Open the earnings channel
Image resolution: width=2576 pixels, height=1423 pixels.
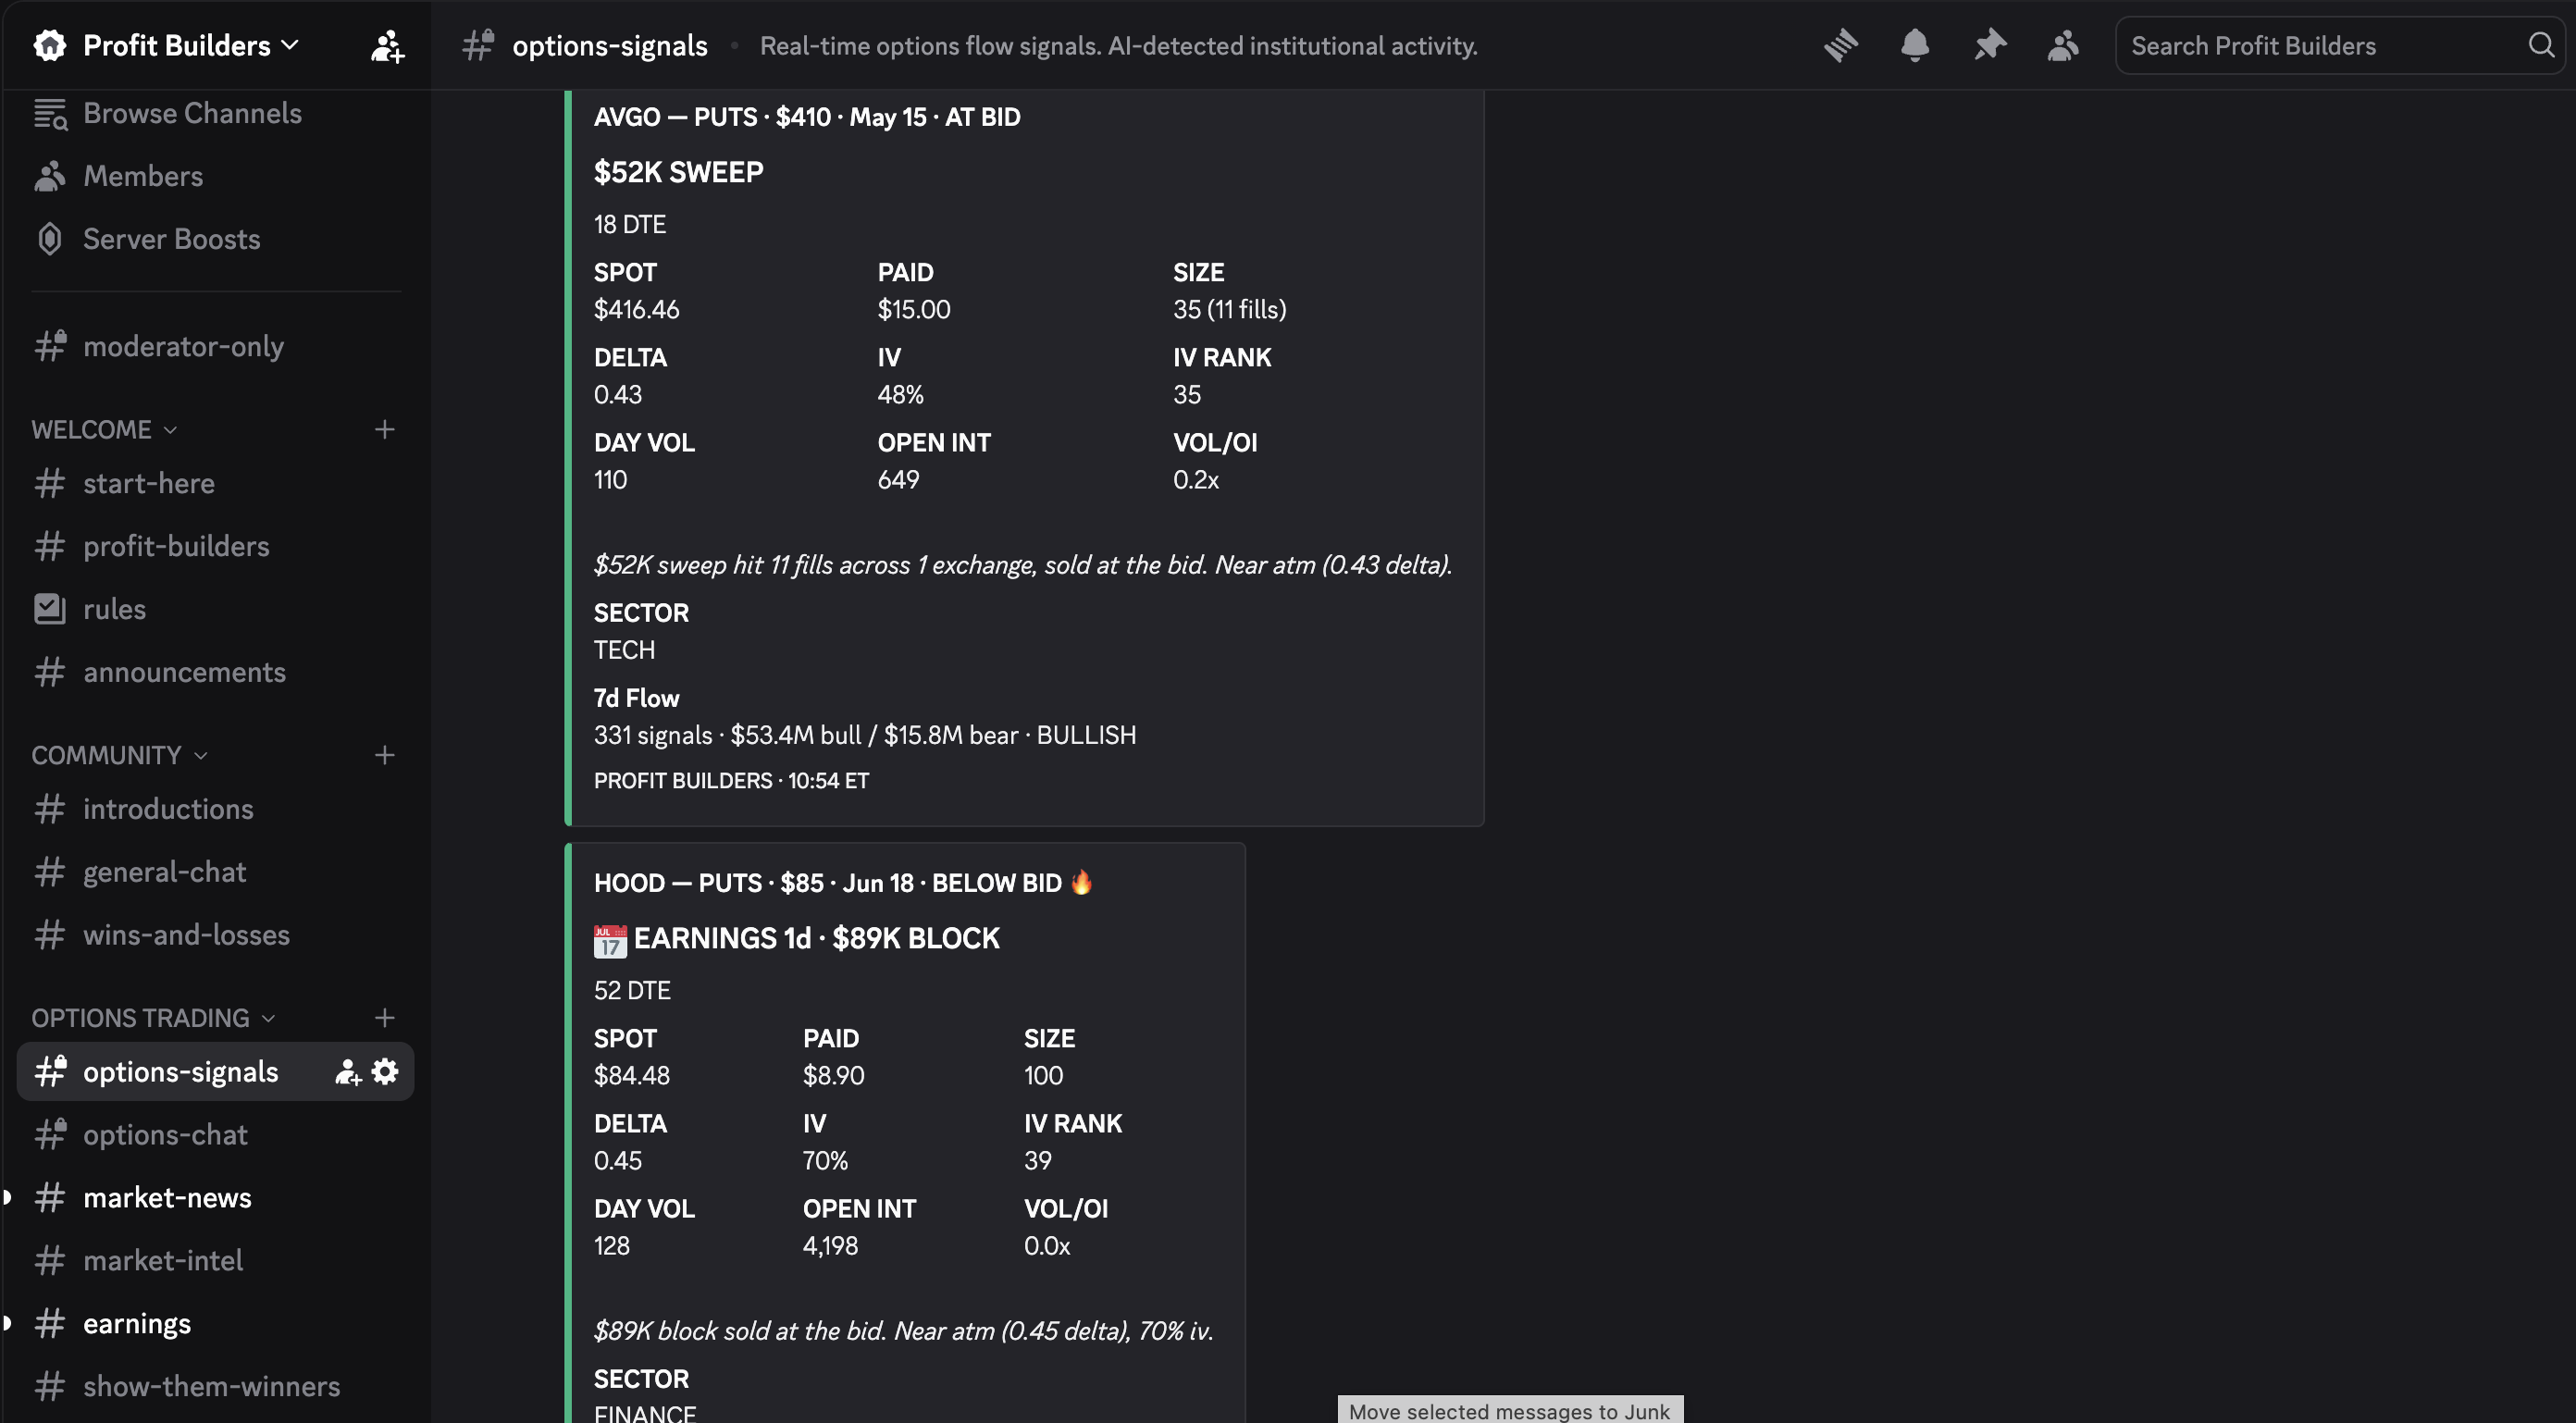216,1324
